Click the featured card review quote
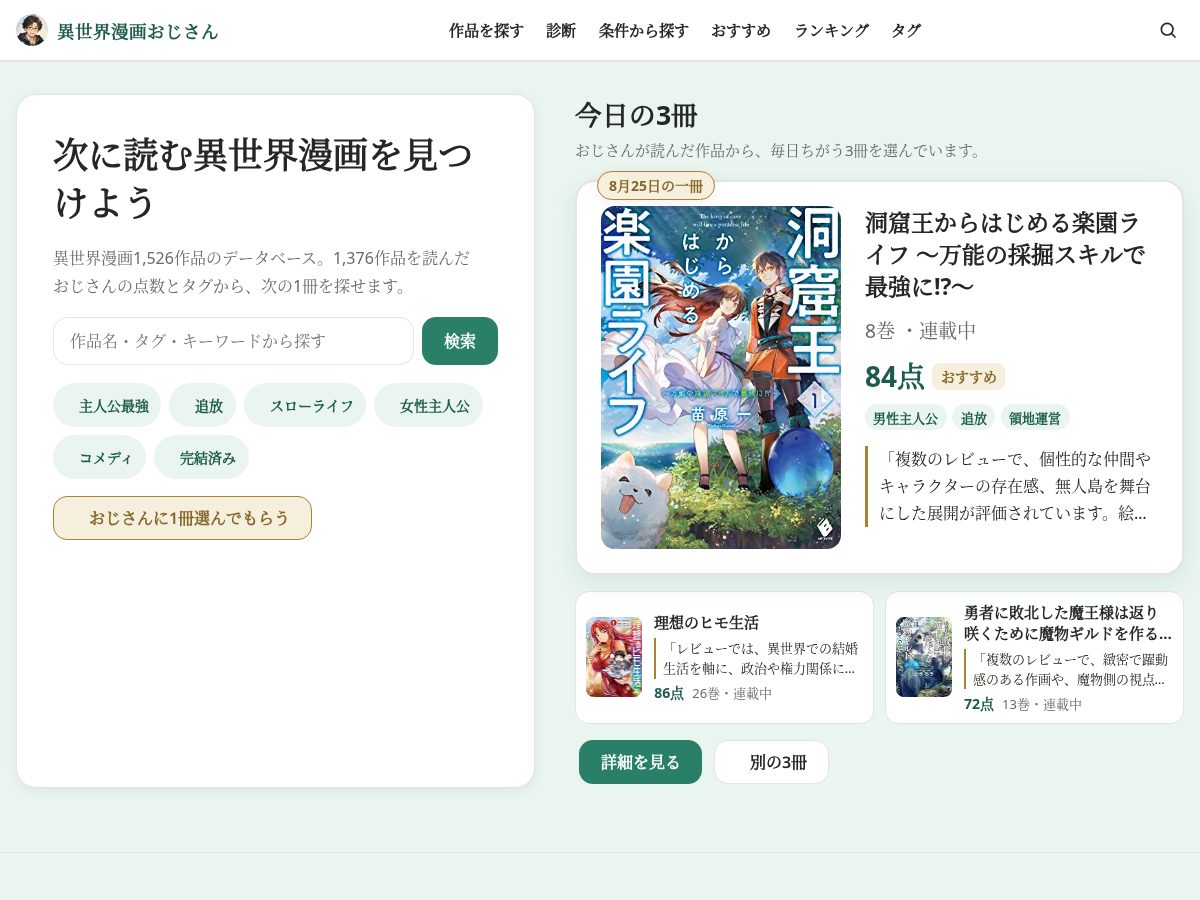The image size is (1200, 900). [1014, 486]
